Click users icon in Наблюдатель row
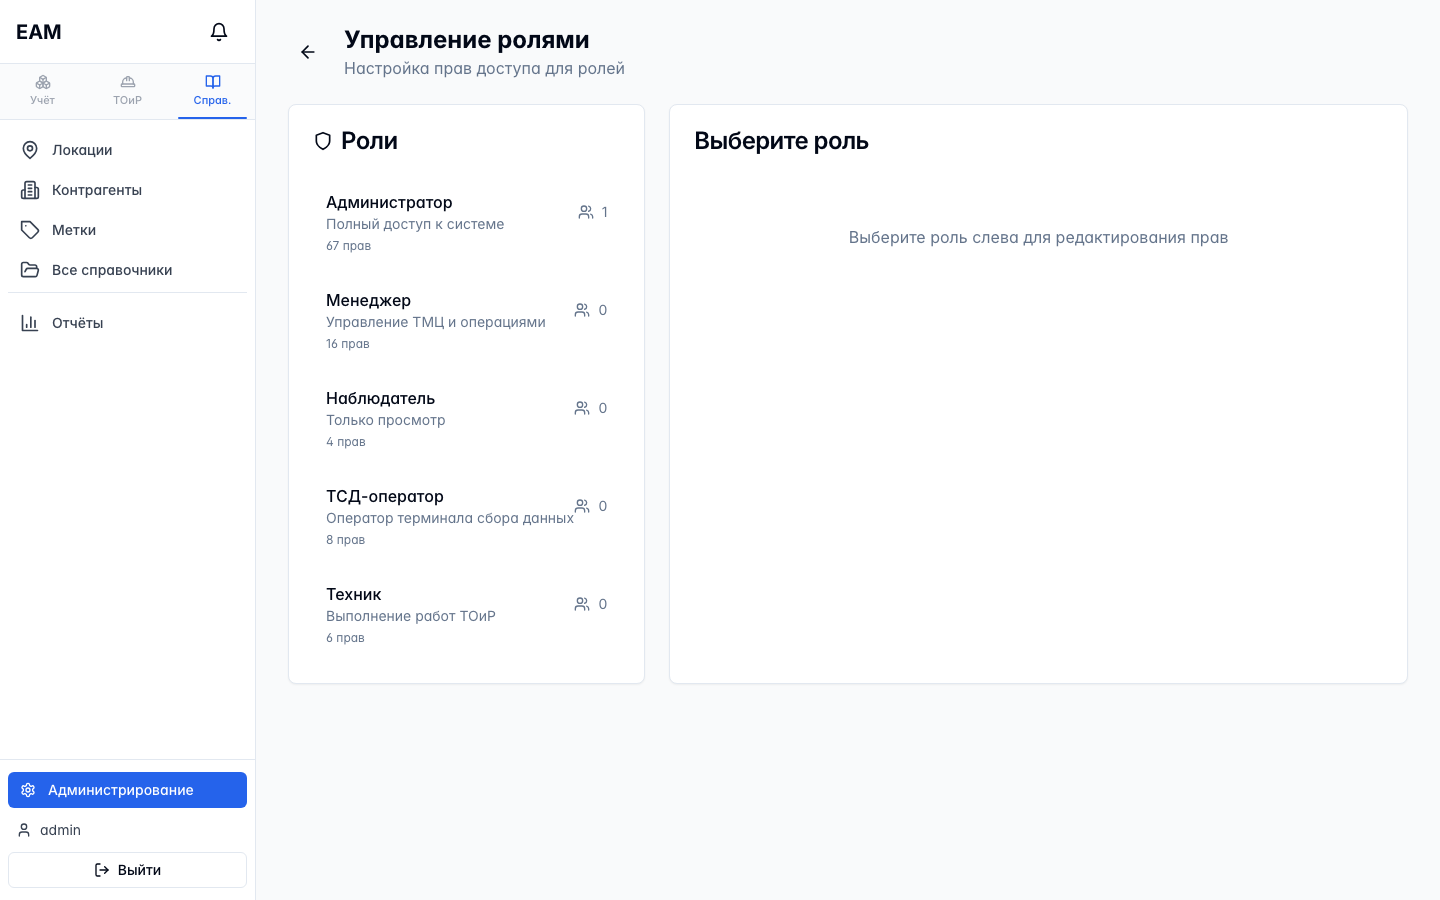Image resolution: width=1440 pixels, height=900 pixels. (582, 408)
